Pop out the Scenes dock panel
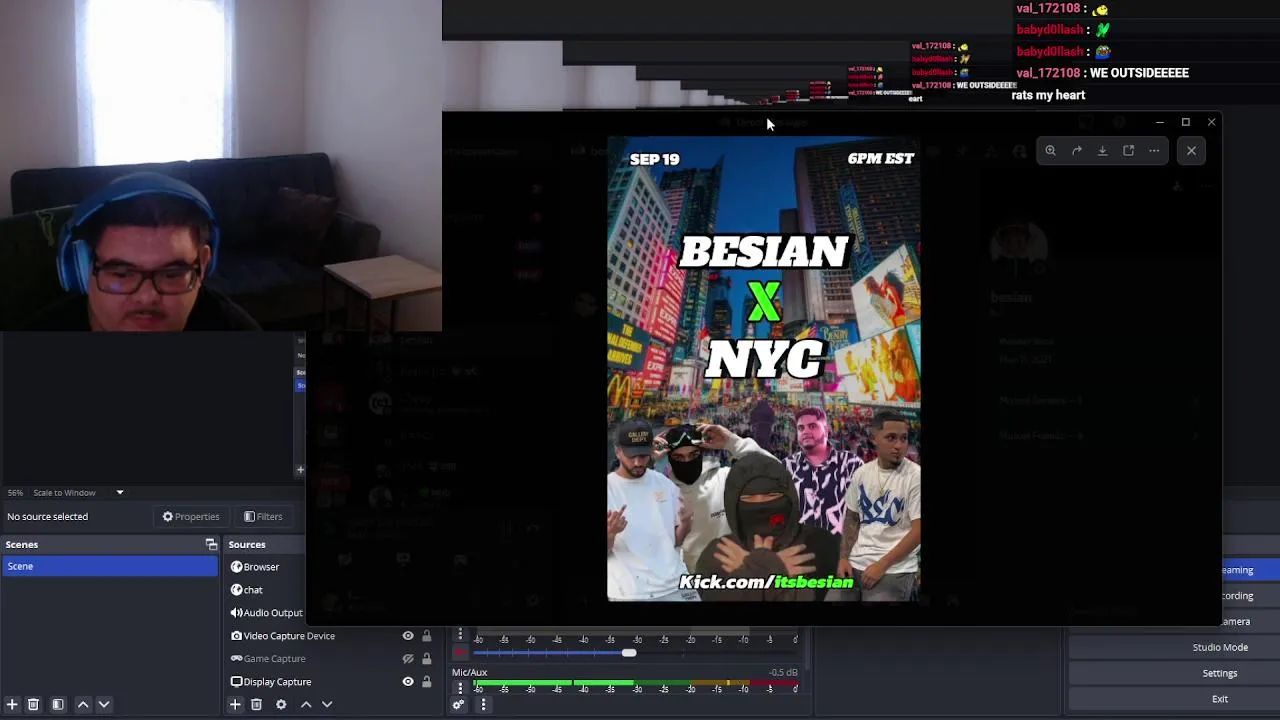Screen dimensions: 1280x720 [x=211, y=545]
